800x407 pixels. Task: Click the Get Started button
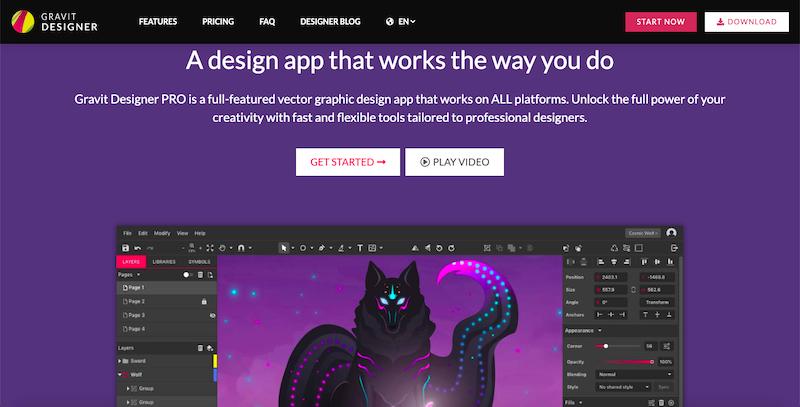tap(348, 162)
